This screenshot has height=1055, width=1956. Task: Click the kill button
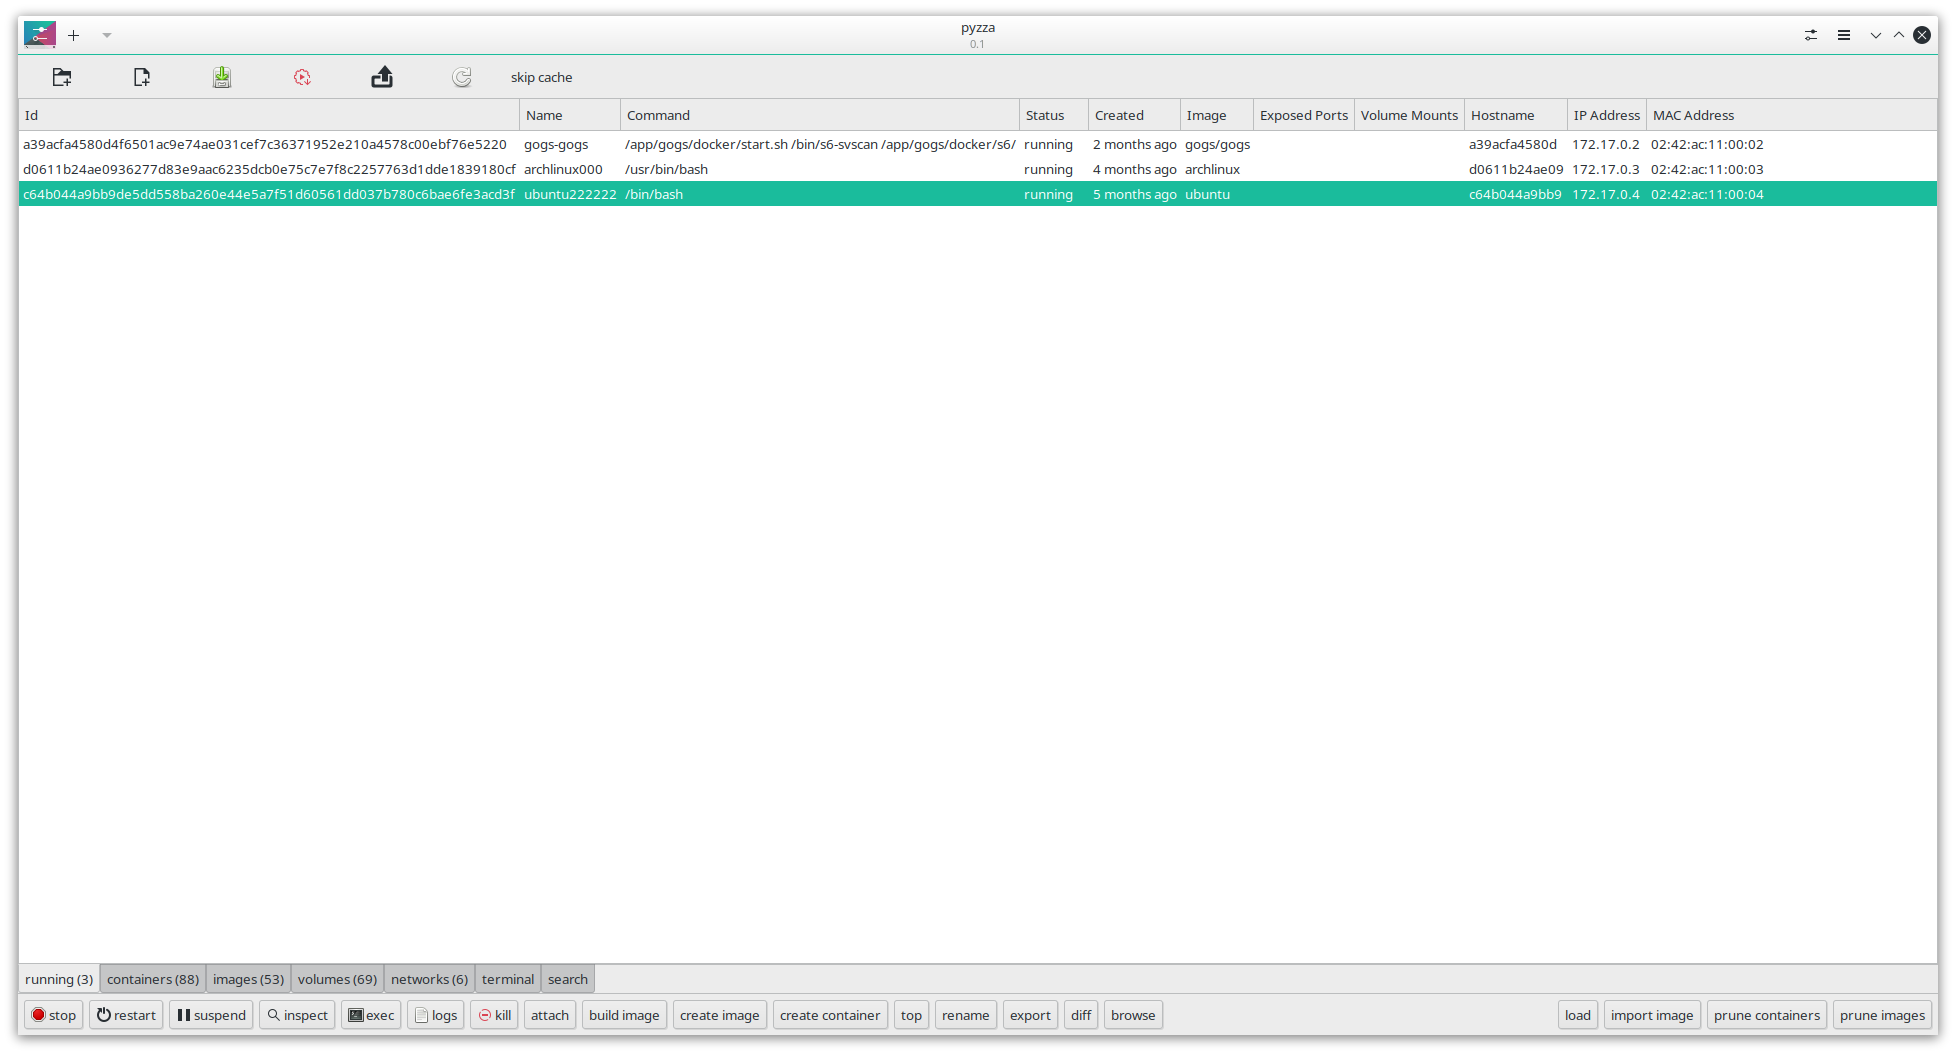[495, 1015]
